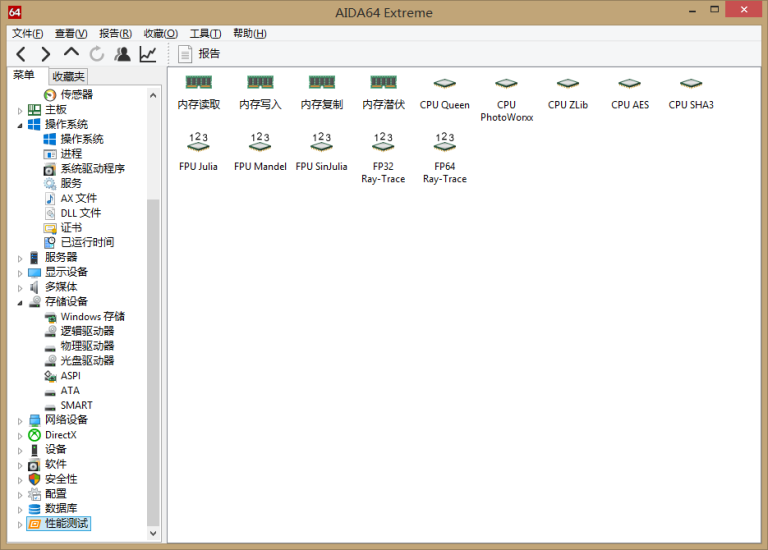Open the 内存复制 memory copy benchmark
Viewport: 768px width, 550px height.
322,93
